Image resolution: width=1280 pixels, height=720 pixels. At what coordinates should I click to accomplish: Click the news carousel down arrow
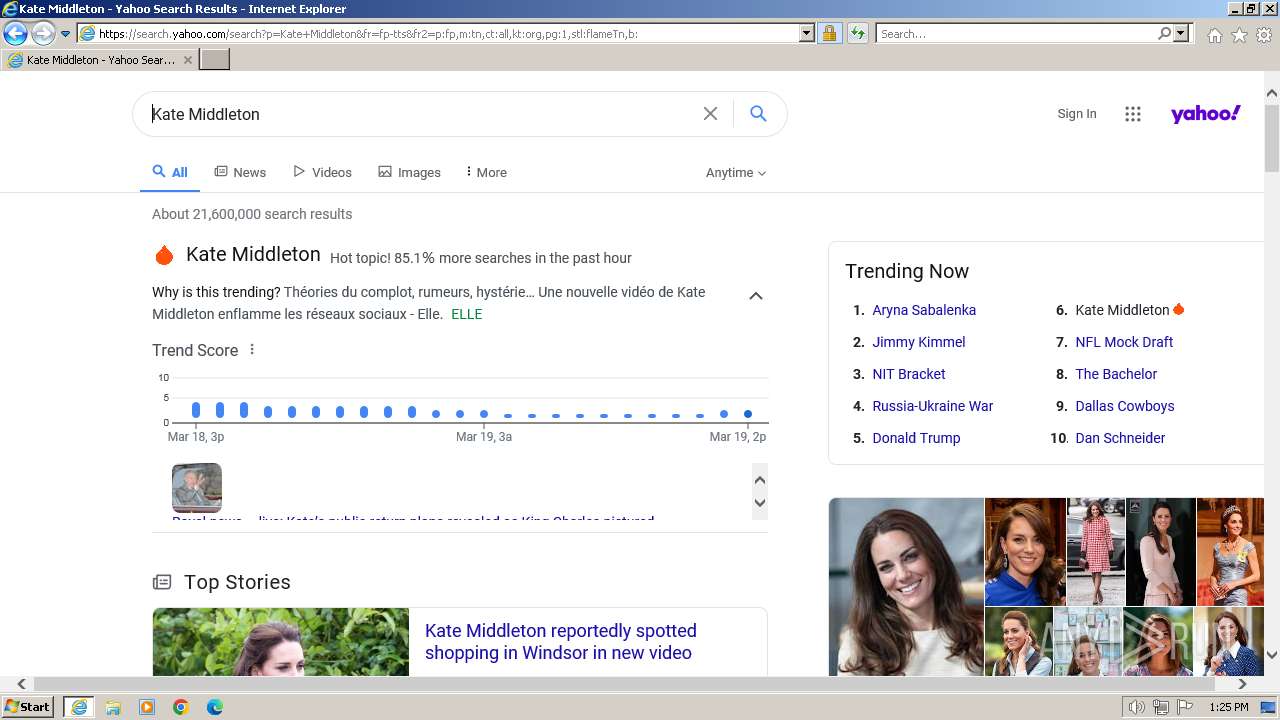[x=760, y=503]
